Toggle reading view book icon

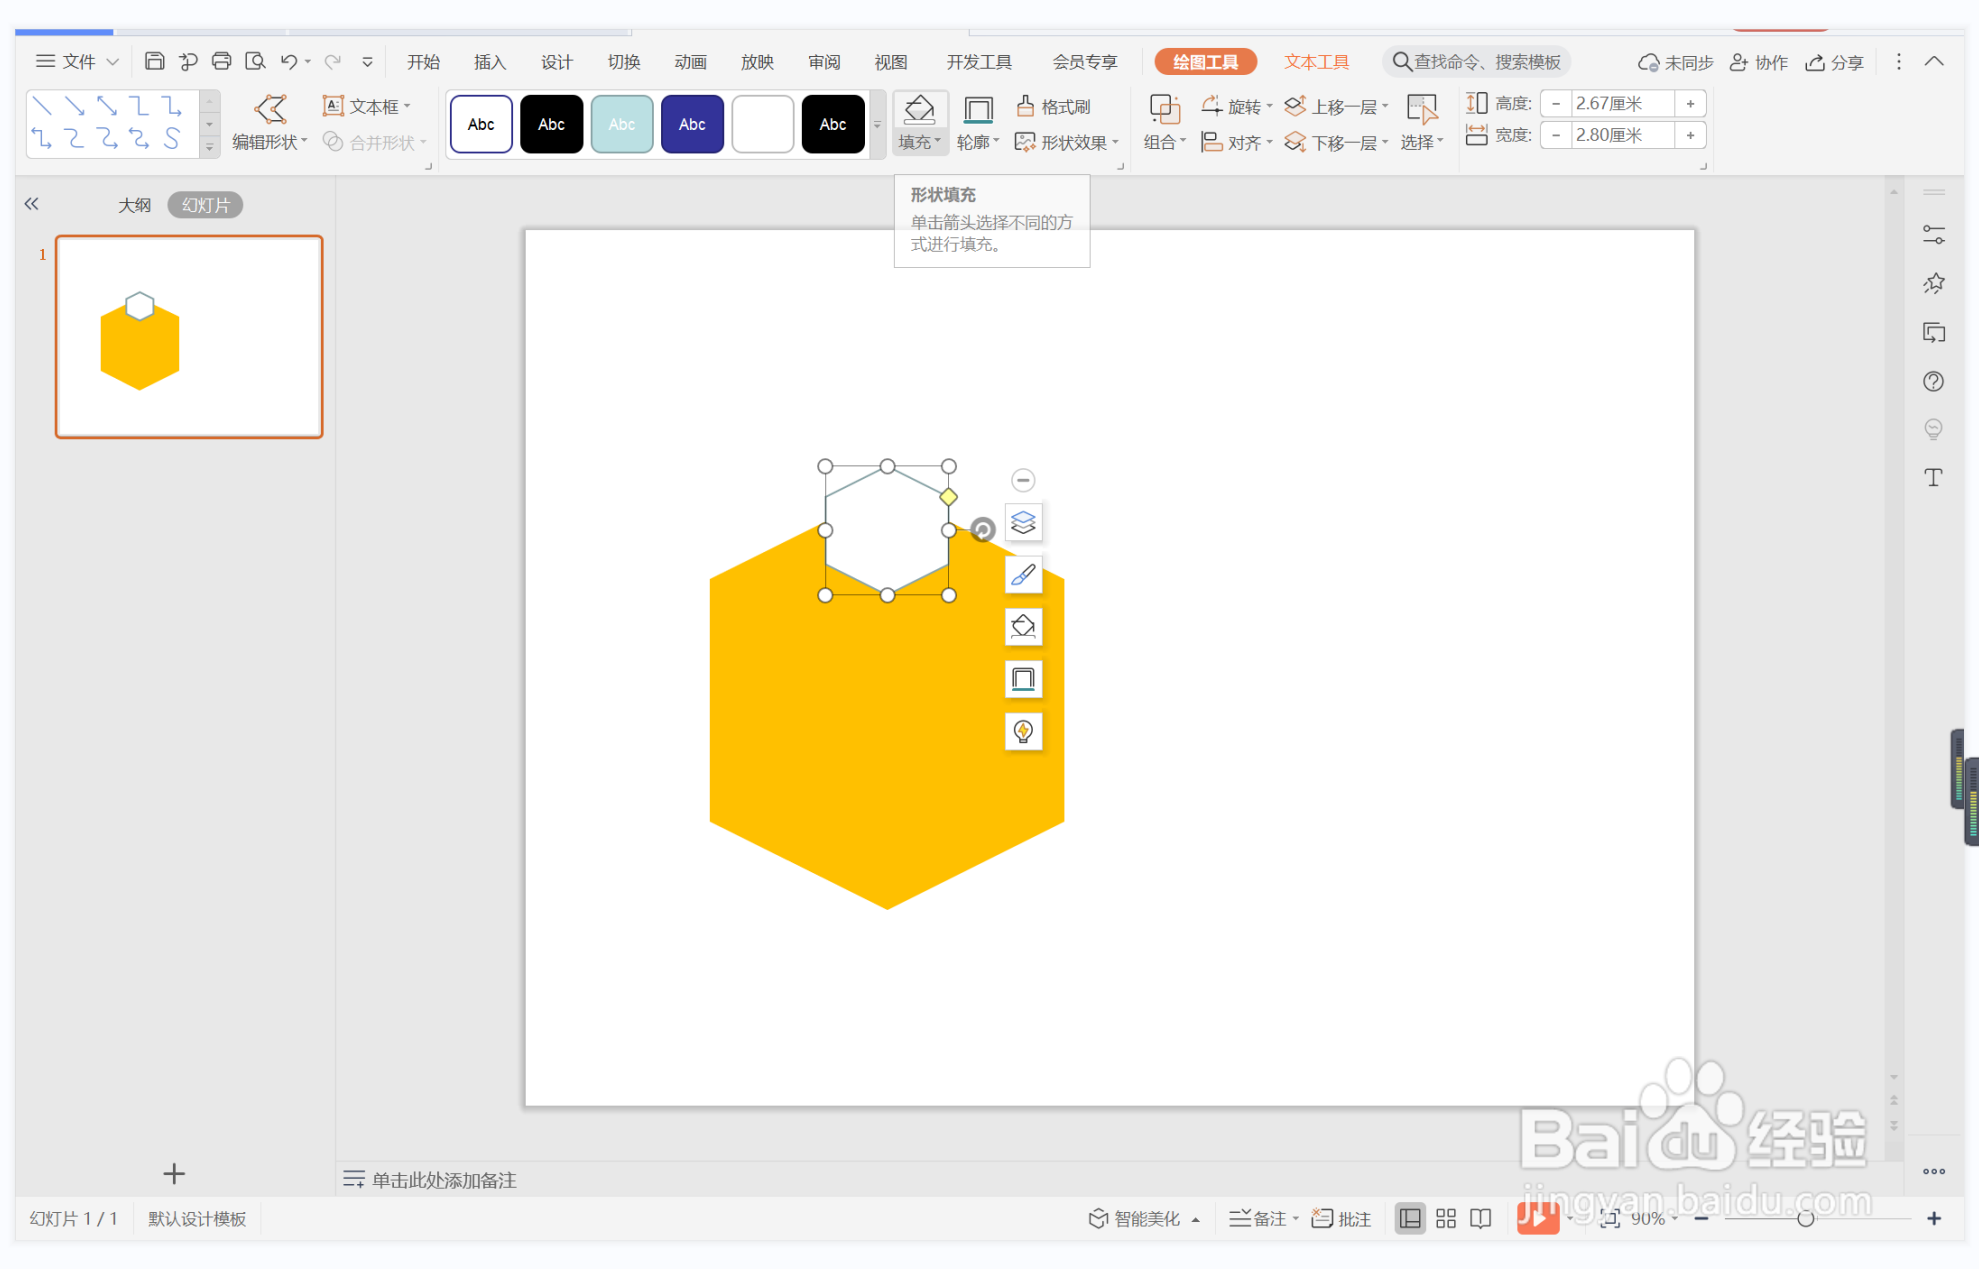(1481, 1218)
